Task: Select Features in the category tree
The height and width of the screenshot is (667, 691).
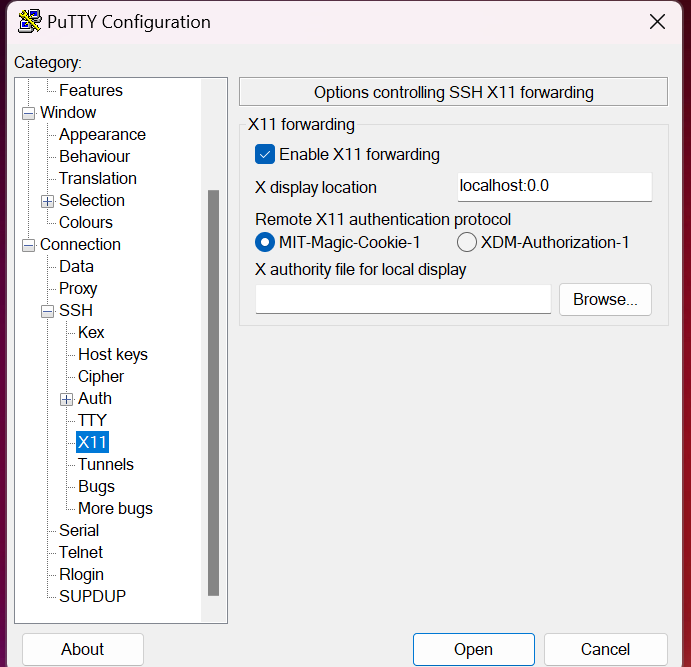Action: coord(91,90)
